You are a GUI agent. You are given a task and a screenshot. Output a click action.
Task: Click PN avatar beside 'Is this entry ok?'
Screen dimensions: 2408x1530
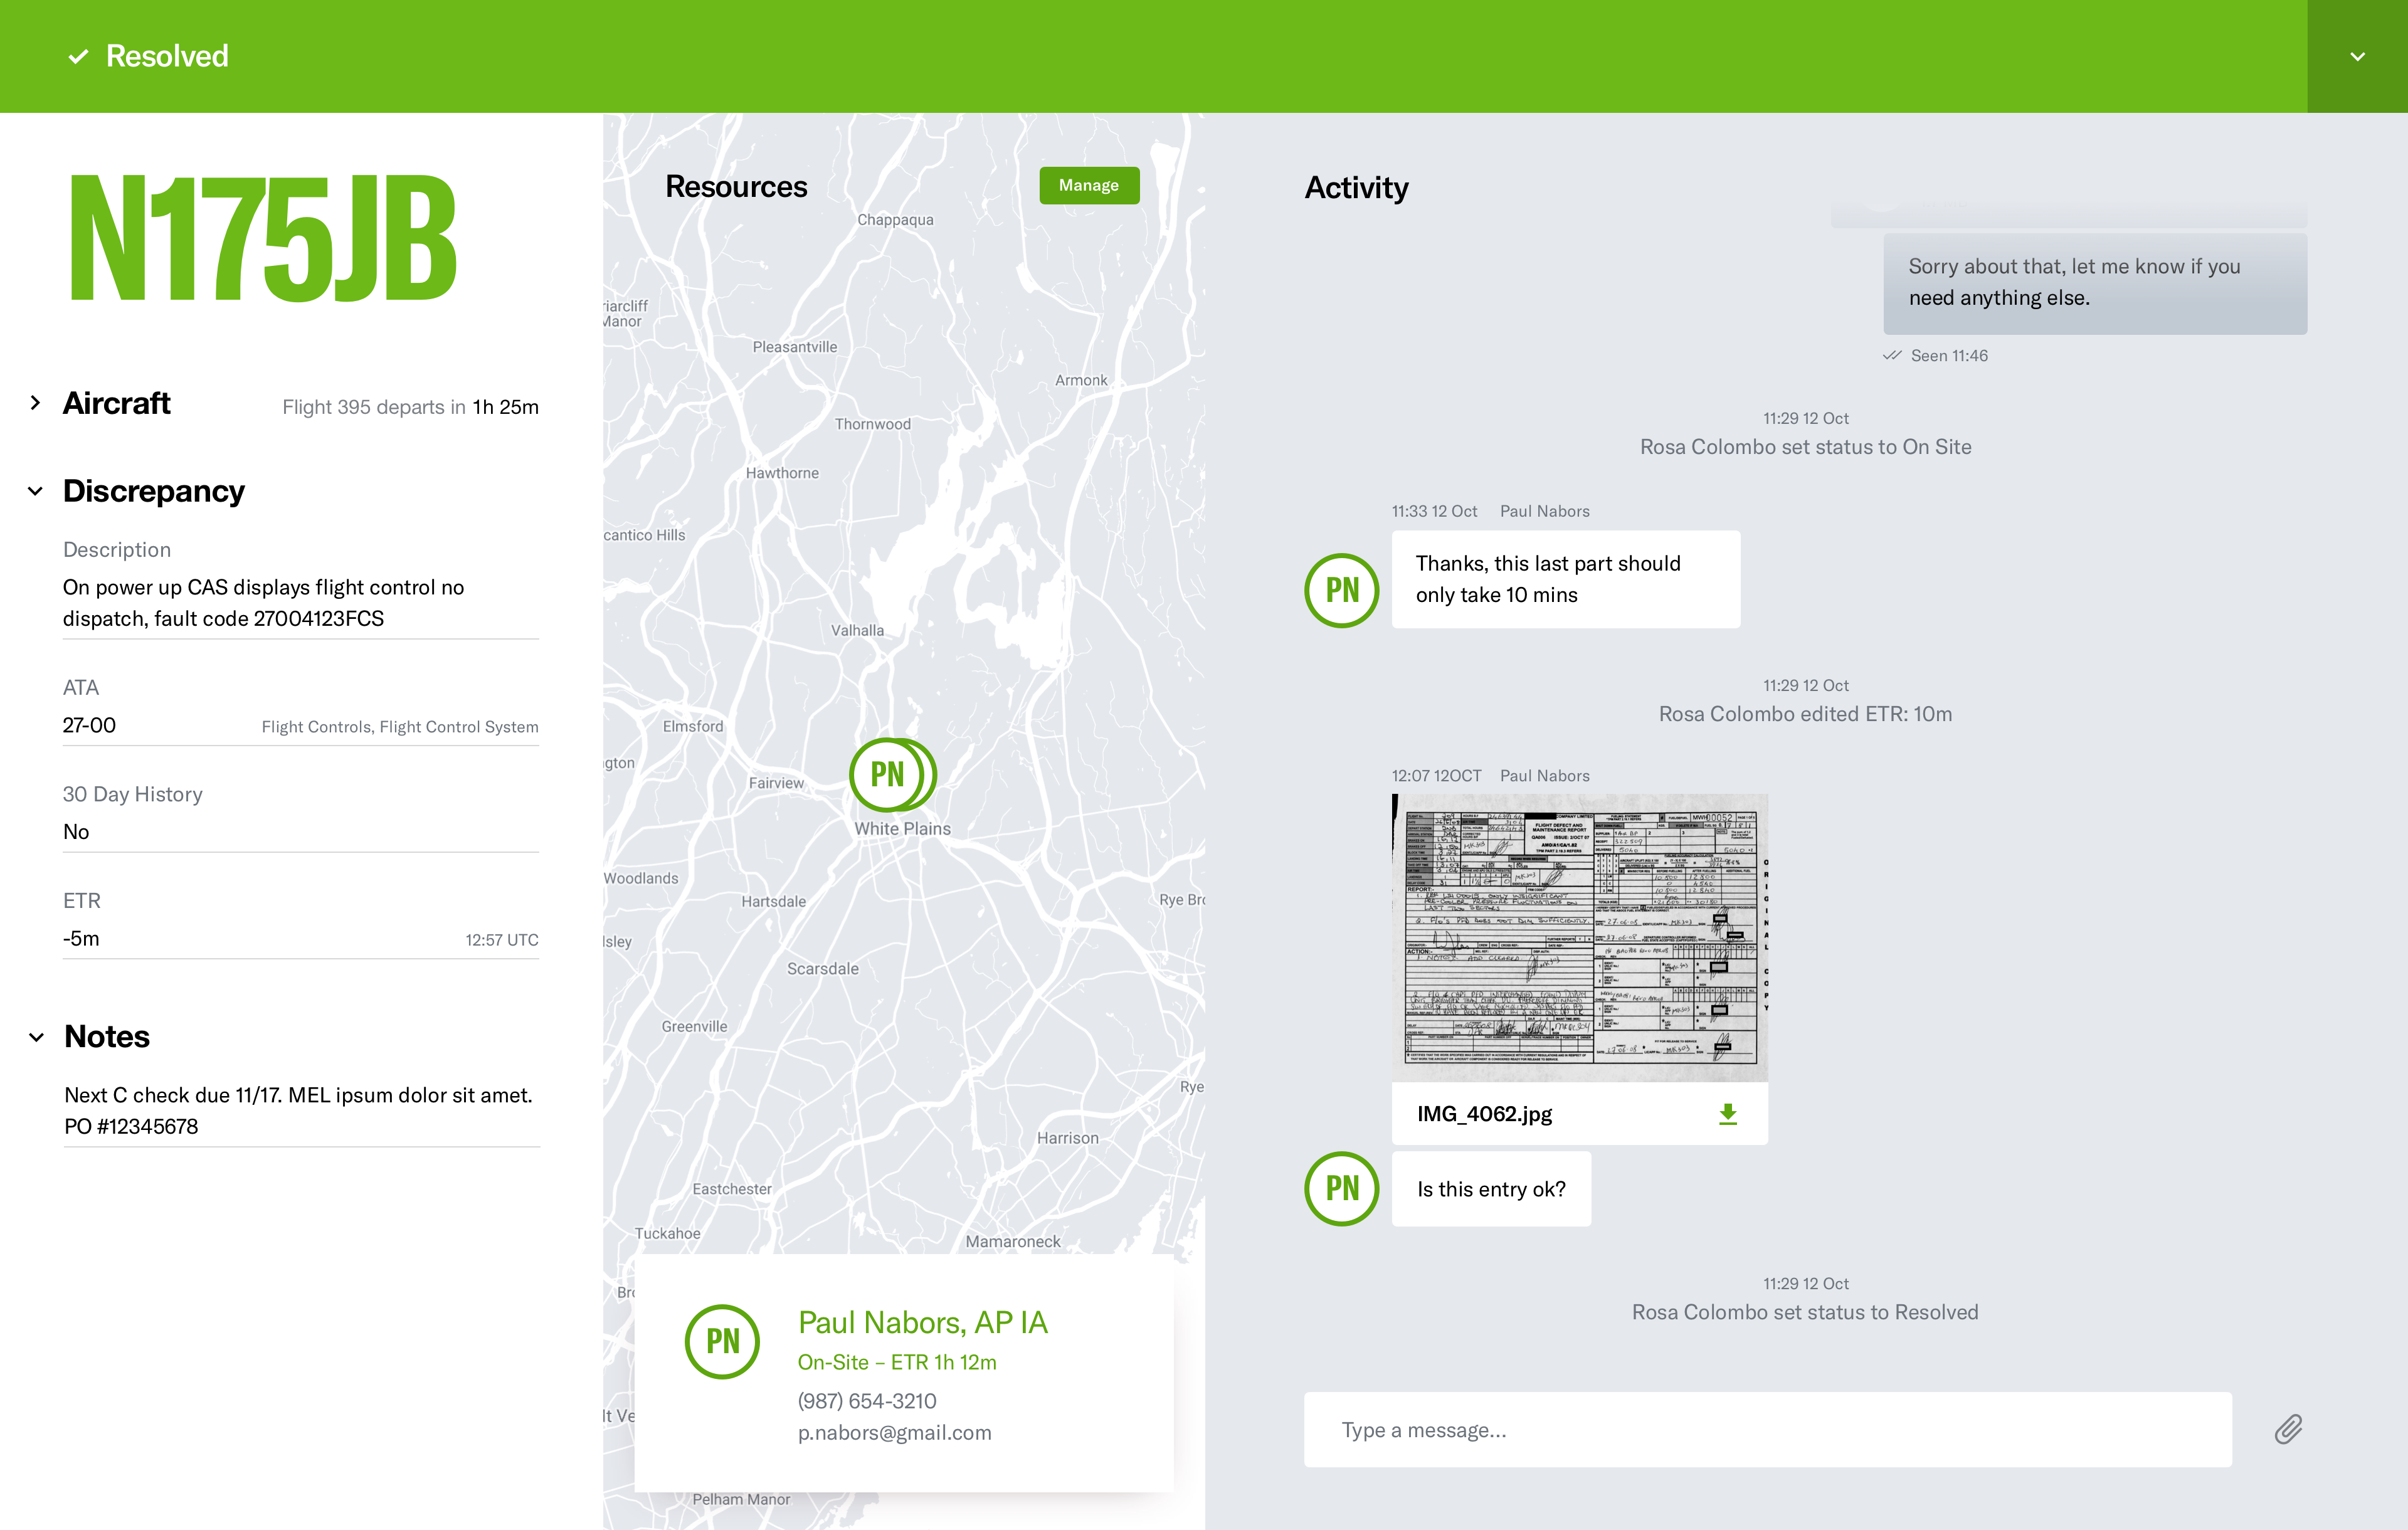coord(1341,1188)
